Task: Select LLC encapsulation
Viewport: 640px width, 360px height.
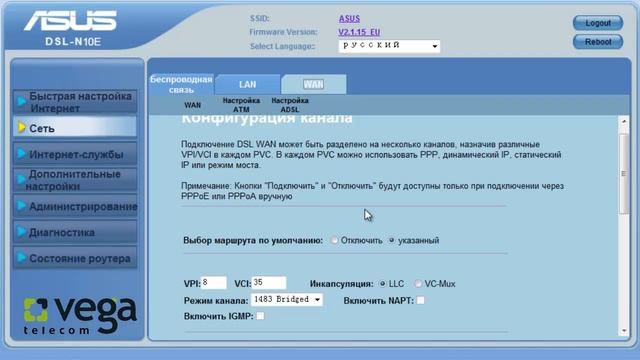Action: click(382, 284)
